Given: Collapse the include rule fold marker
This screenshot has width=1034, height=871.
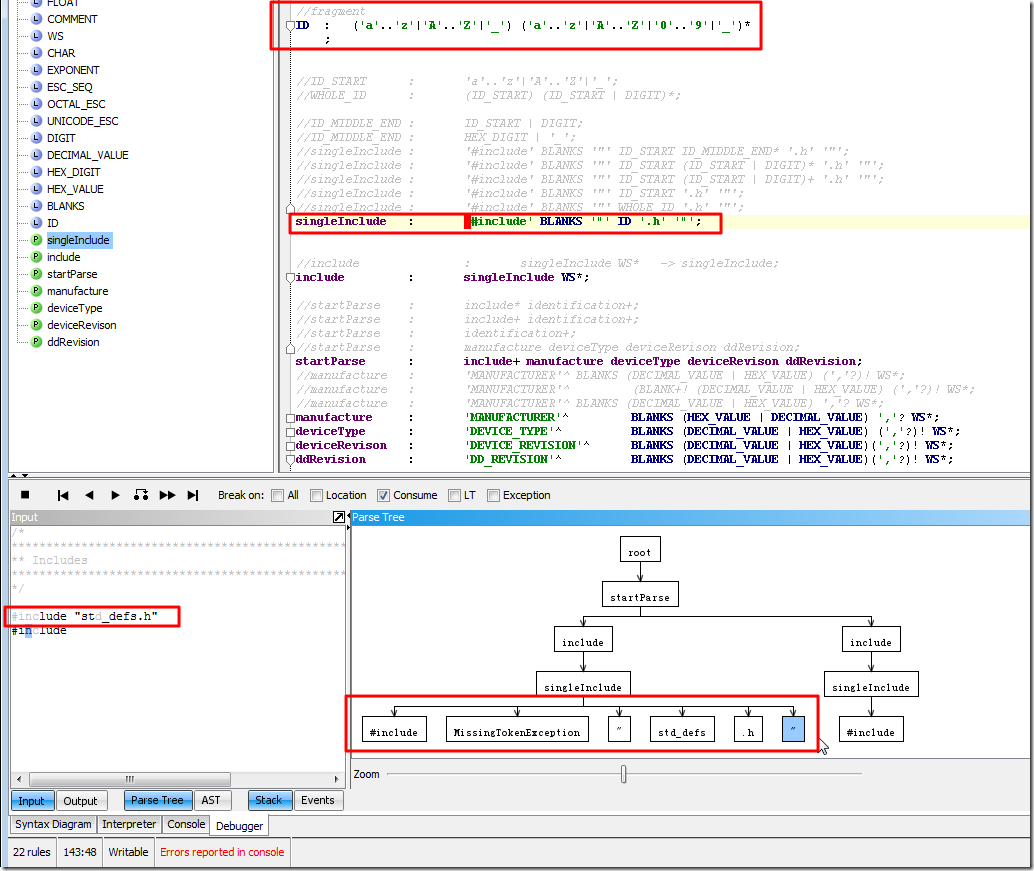Looking at the screenshot, I should coord(290,278).
